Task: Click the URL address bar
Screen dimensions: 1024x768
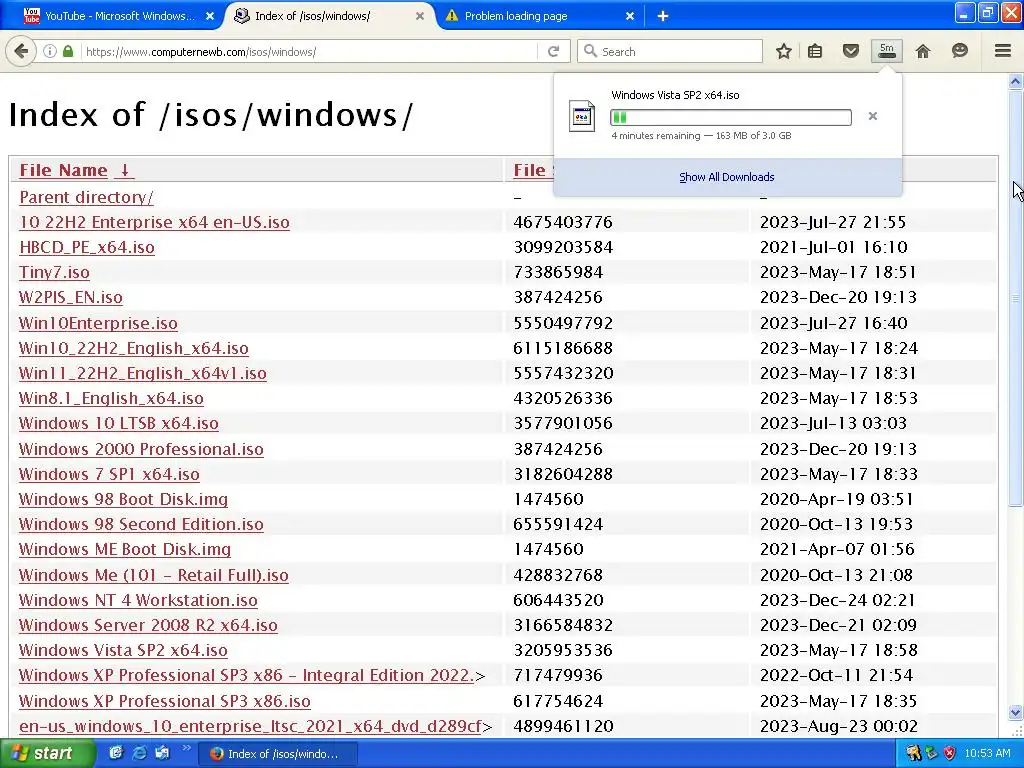Action: [x=307, y=52]
